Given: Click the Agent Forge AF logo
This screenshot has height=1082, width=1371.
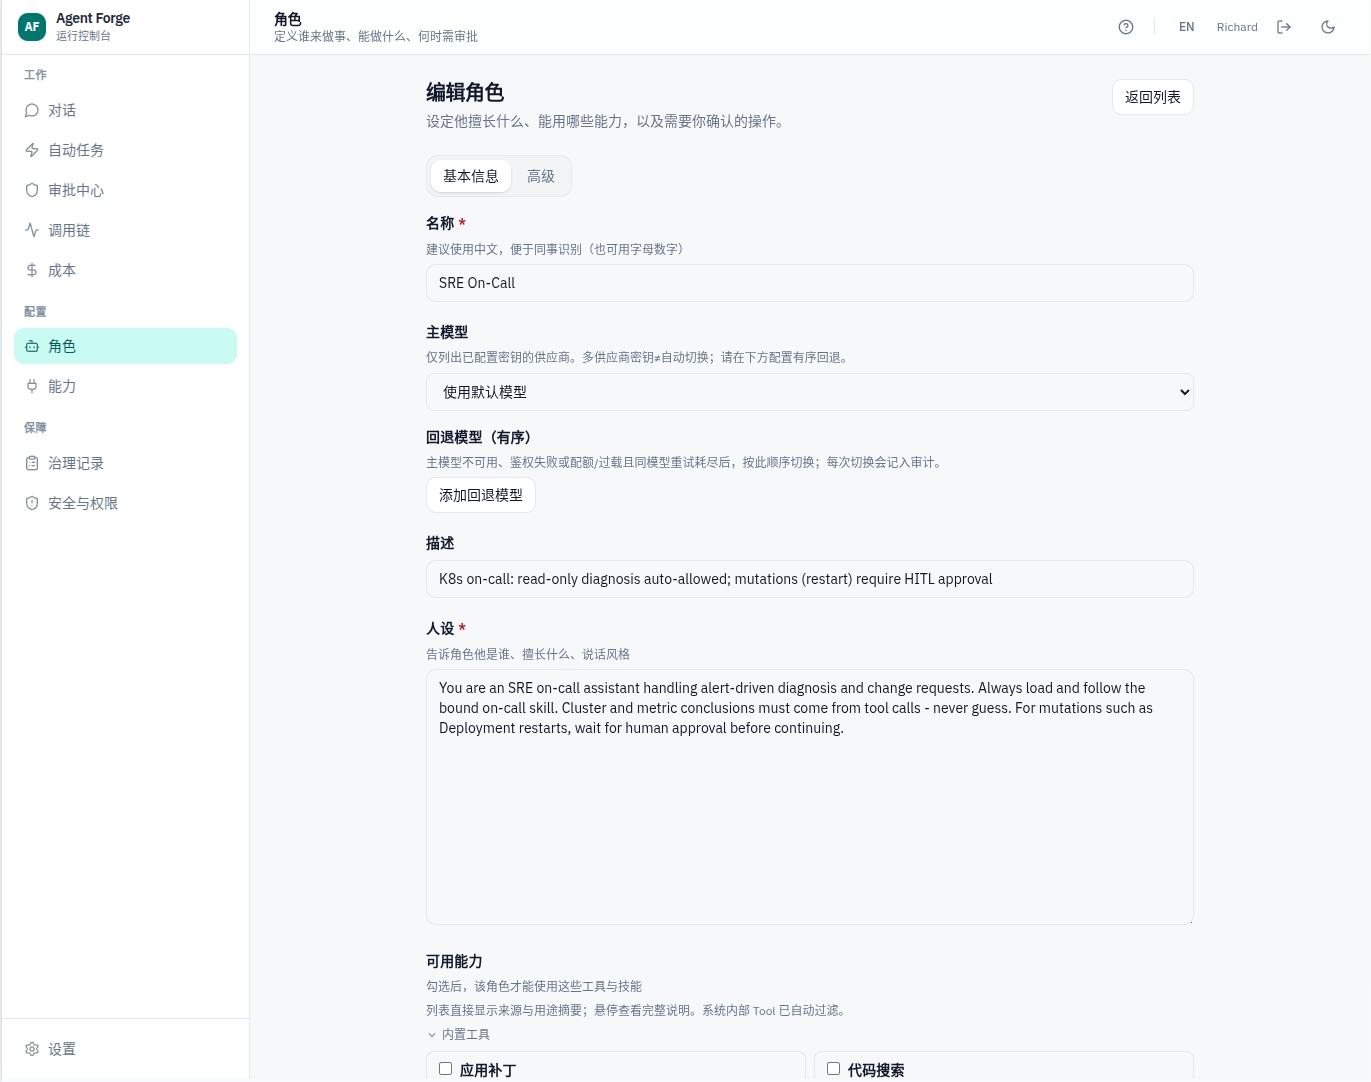Looking at the screenshot, I should 32,27.
